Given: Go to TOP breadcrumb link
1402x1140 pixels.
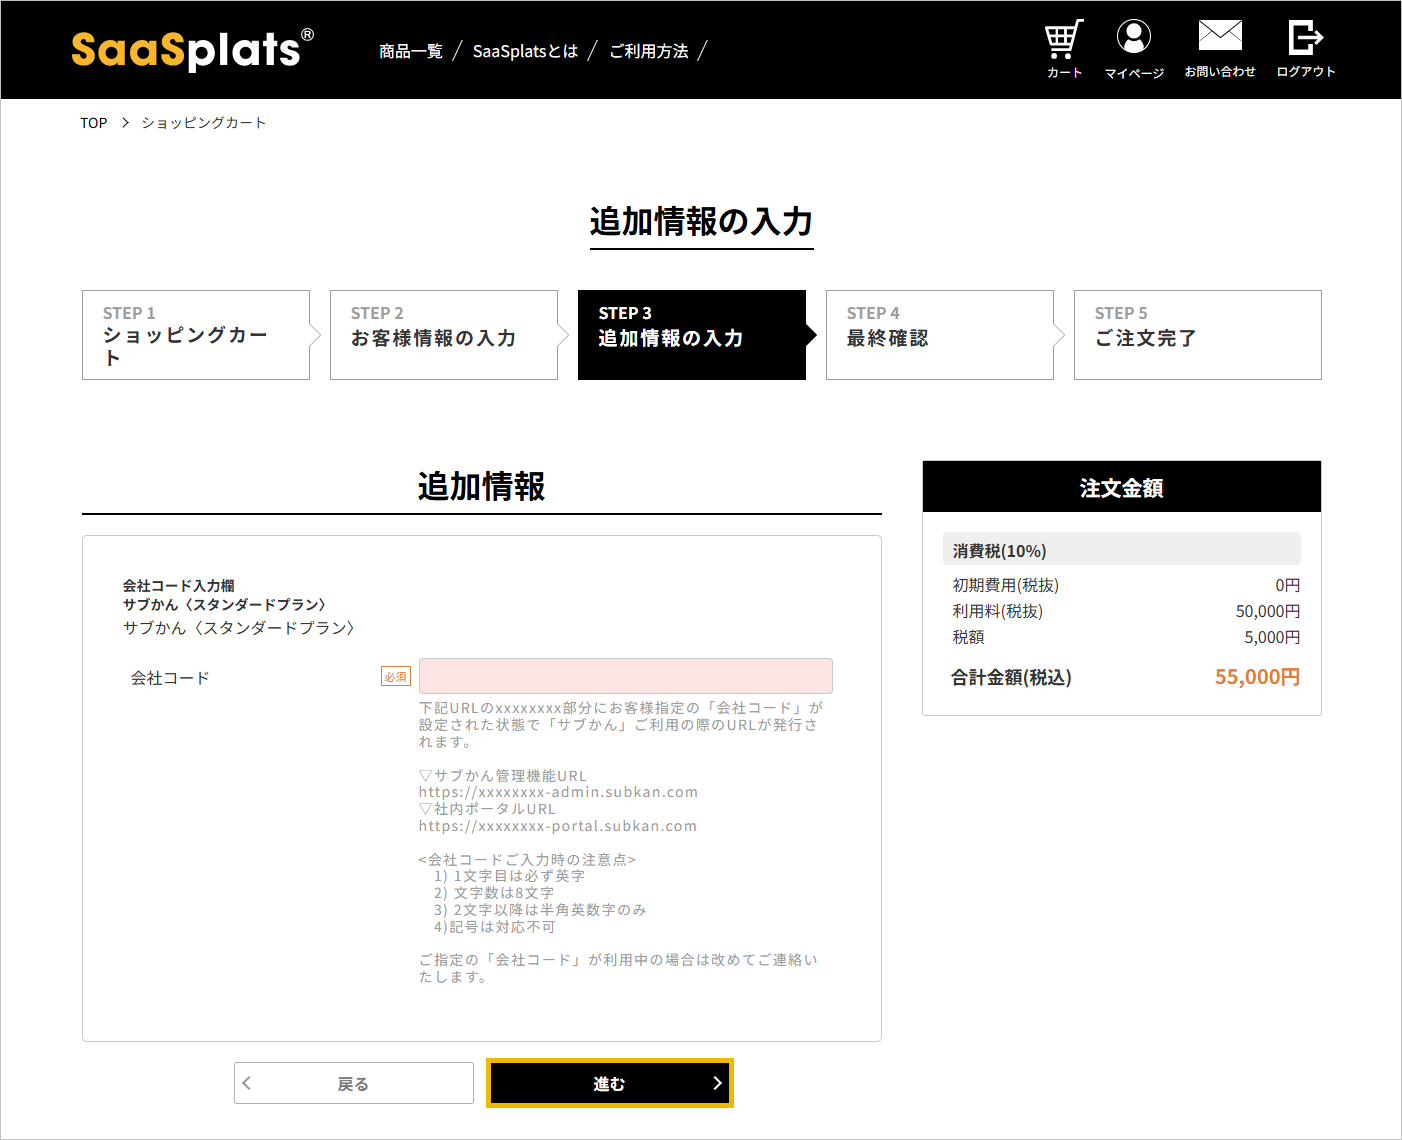Looking at the screenshot, I should click(94, 123).
